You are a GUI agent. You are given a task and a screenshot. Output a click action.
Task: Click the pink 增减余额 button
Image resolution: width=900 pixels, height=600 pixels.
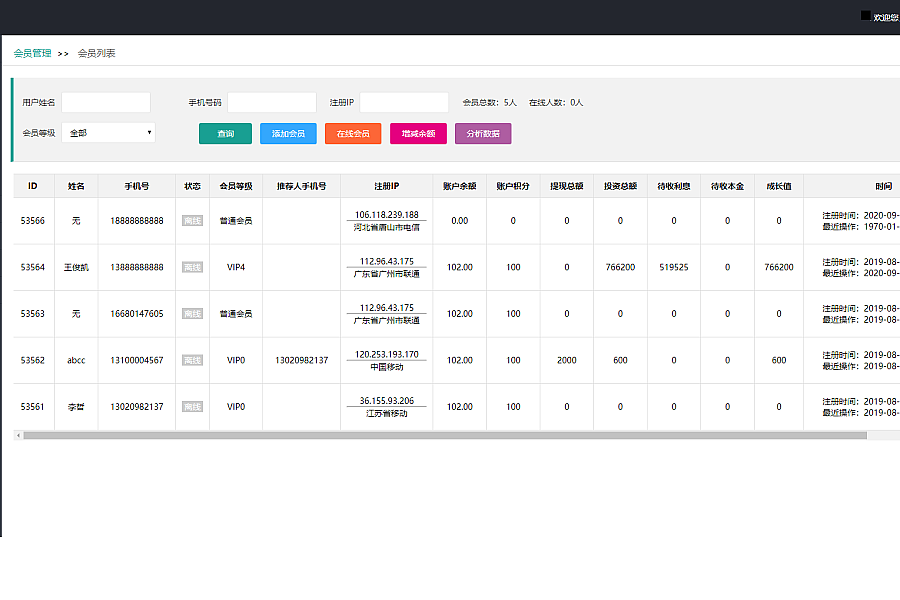(x=418, y=133)
